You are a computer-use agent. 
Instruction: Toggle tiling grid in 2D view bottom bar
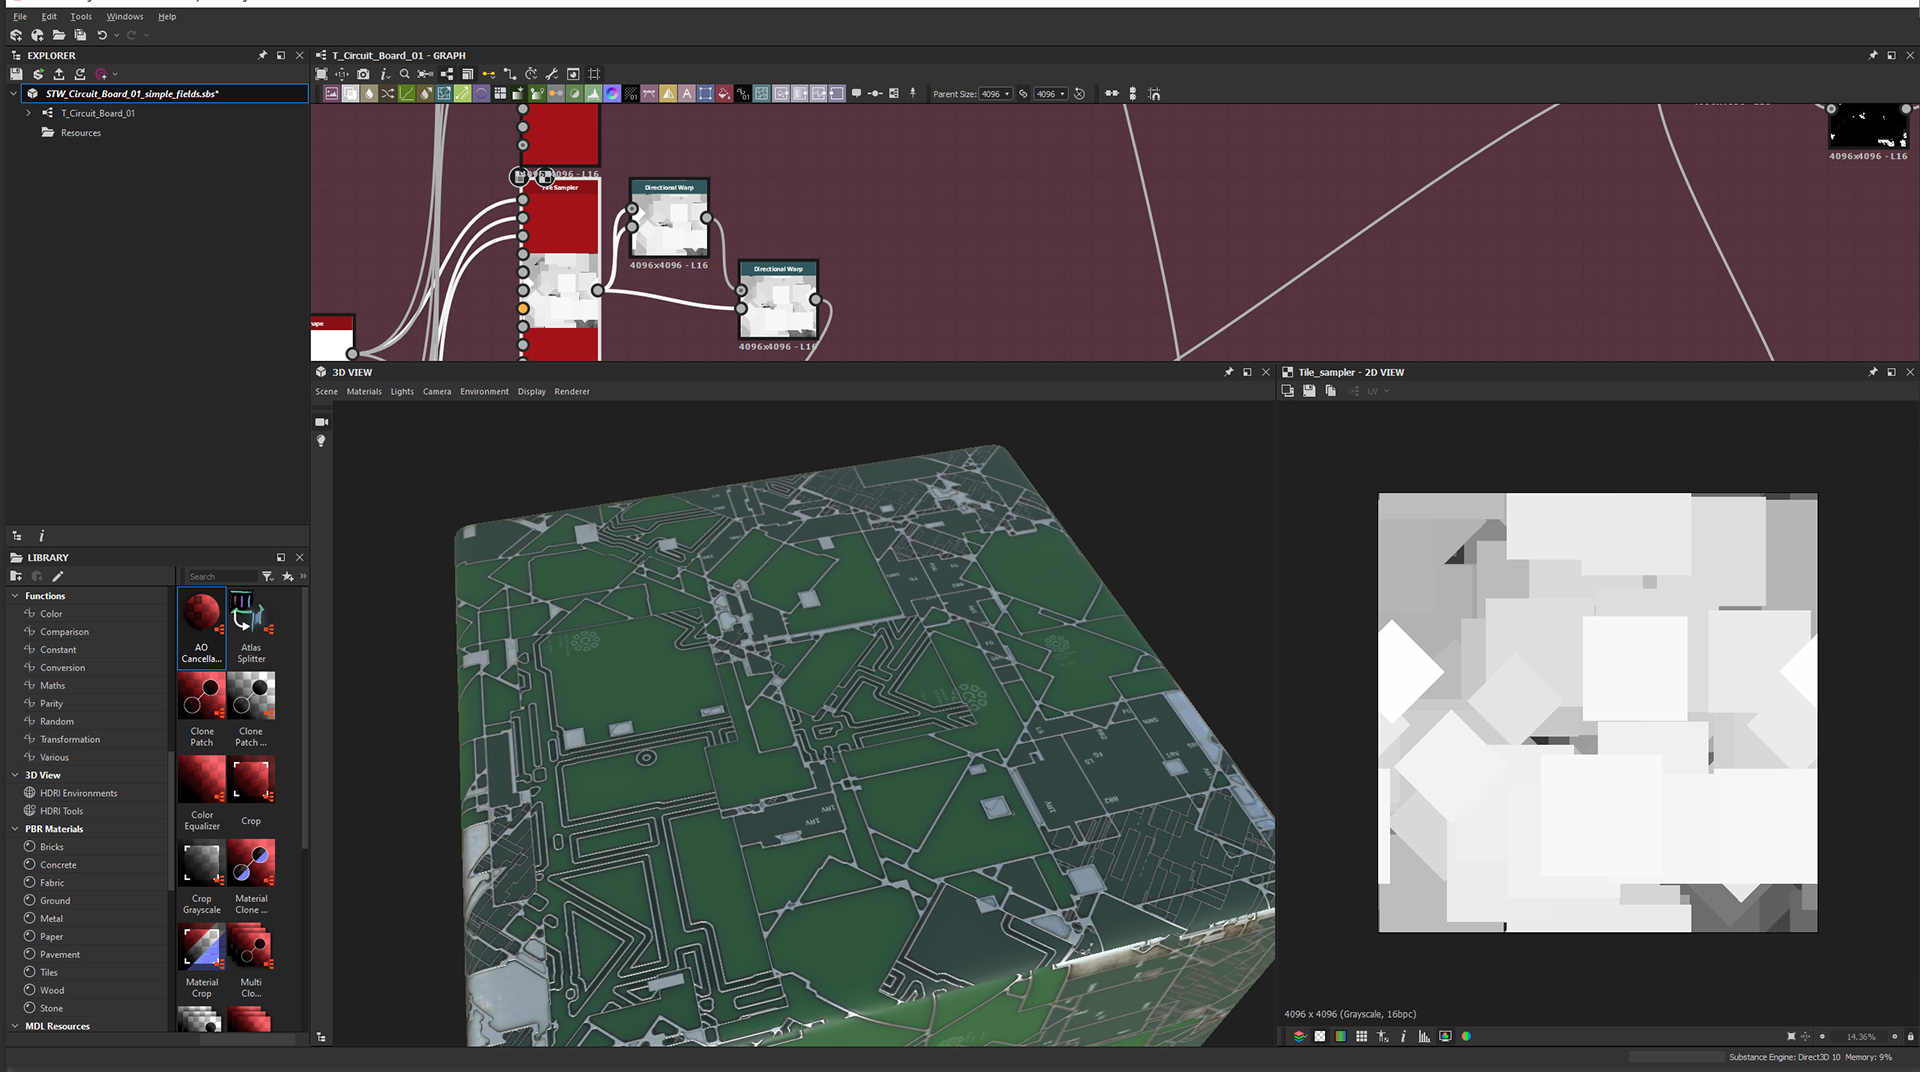[1361, 1037]
